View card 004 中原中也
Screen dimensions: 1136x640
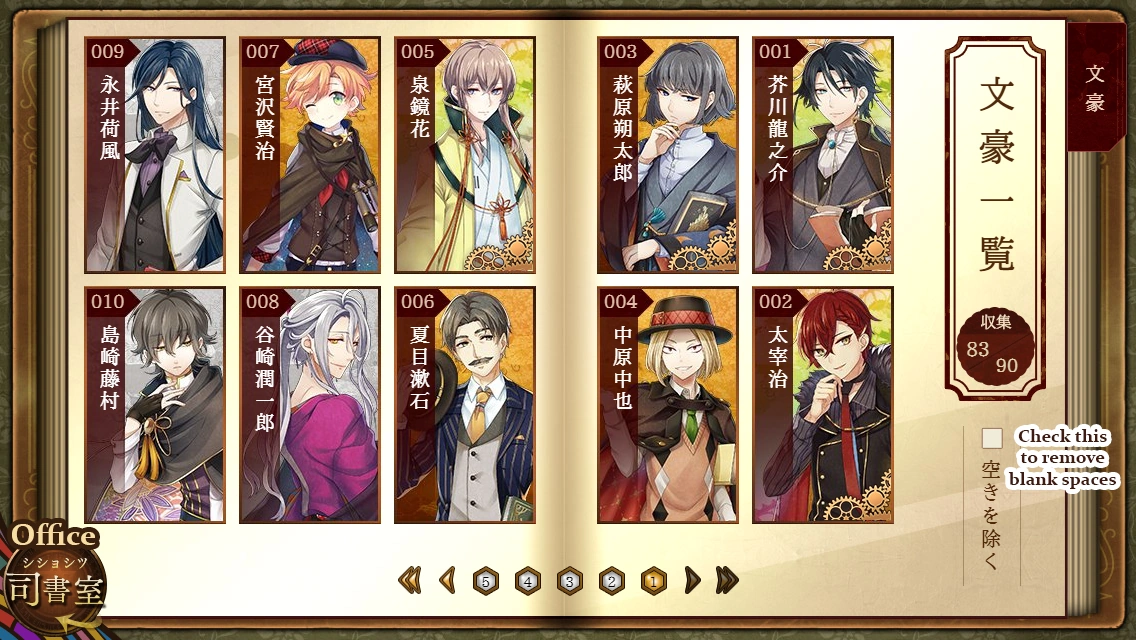pyautogui.click(x=667, y=404)
